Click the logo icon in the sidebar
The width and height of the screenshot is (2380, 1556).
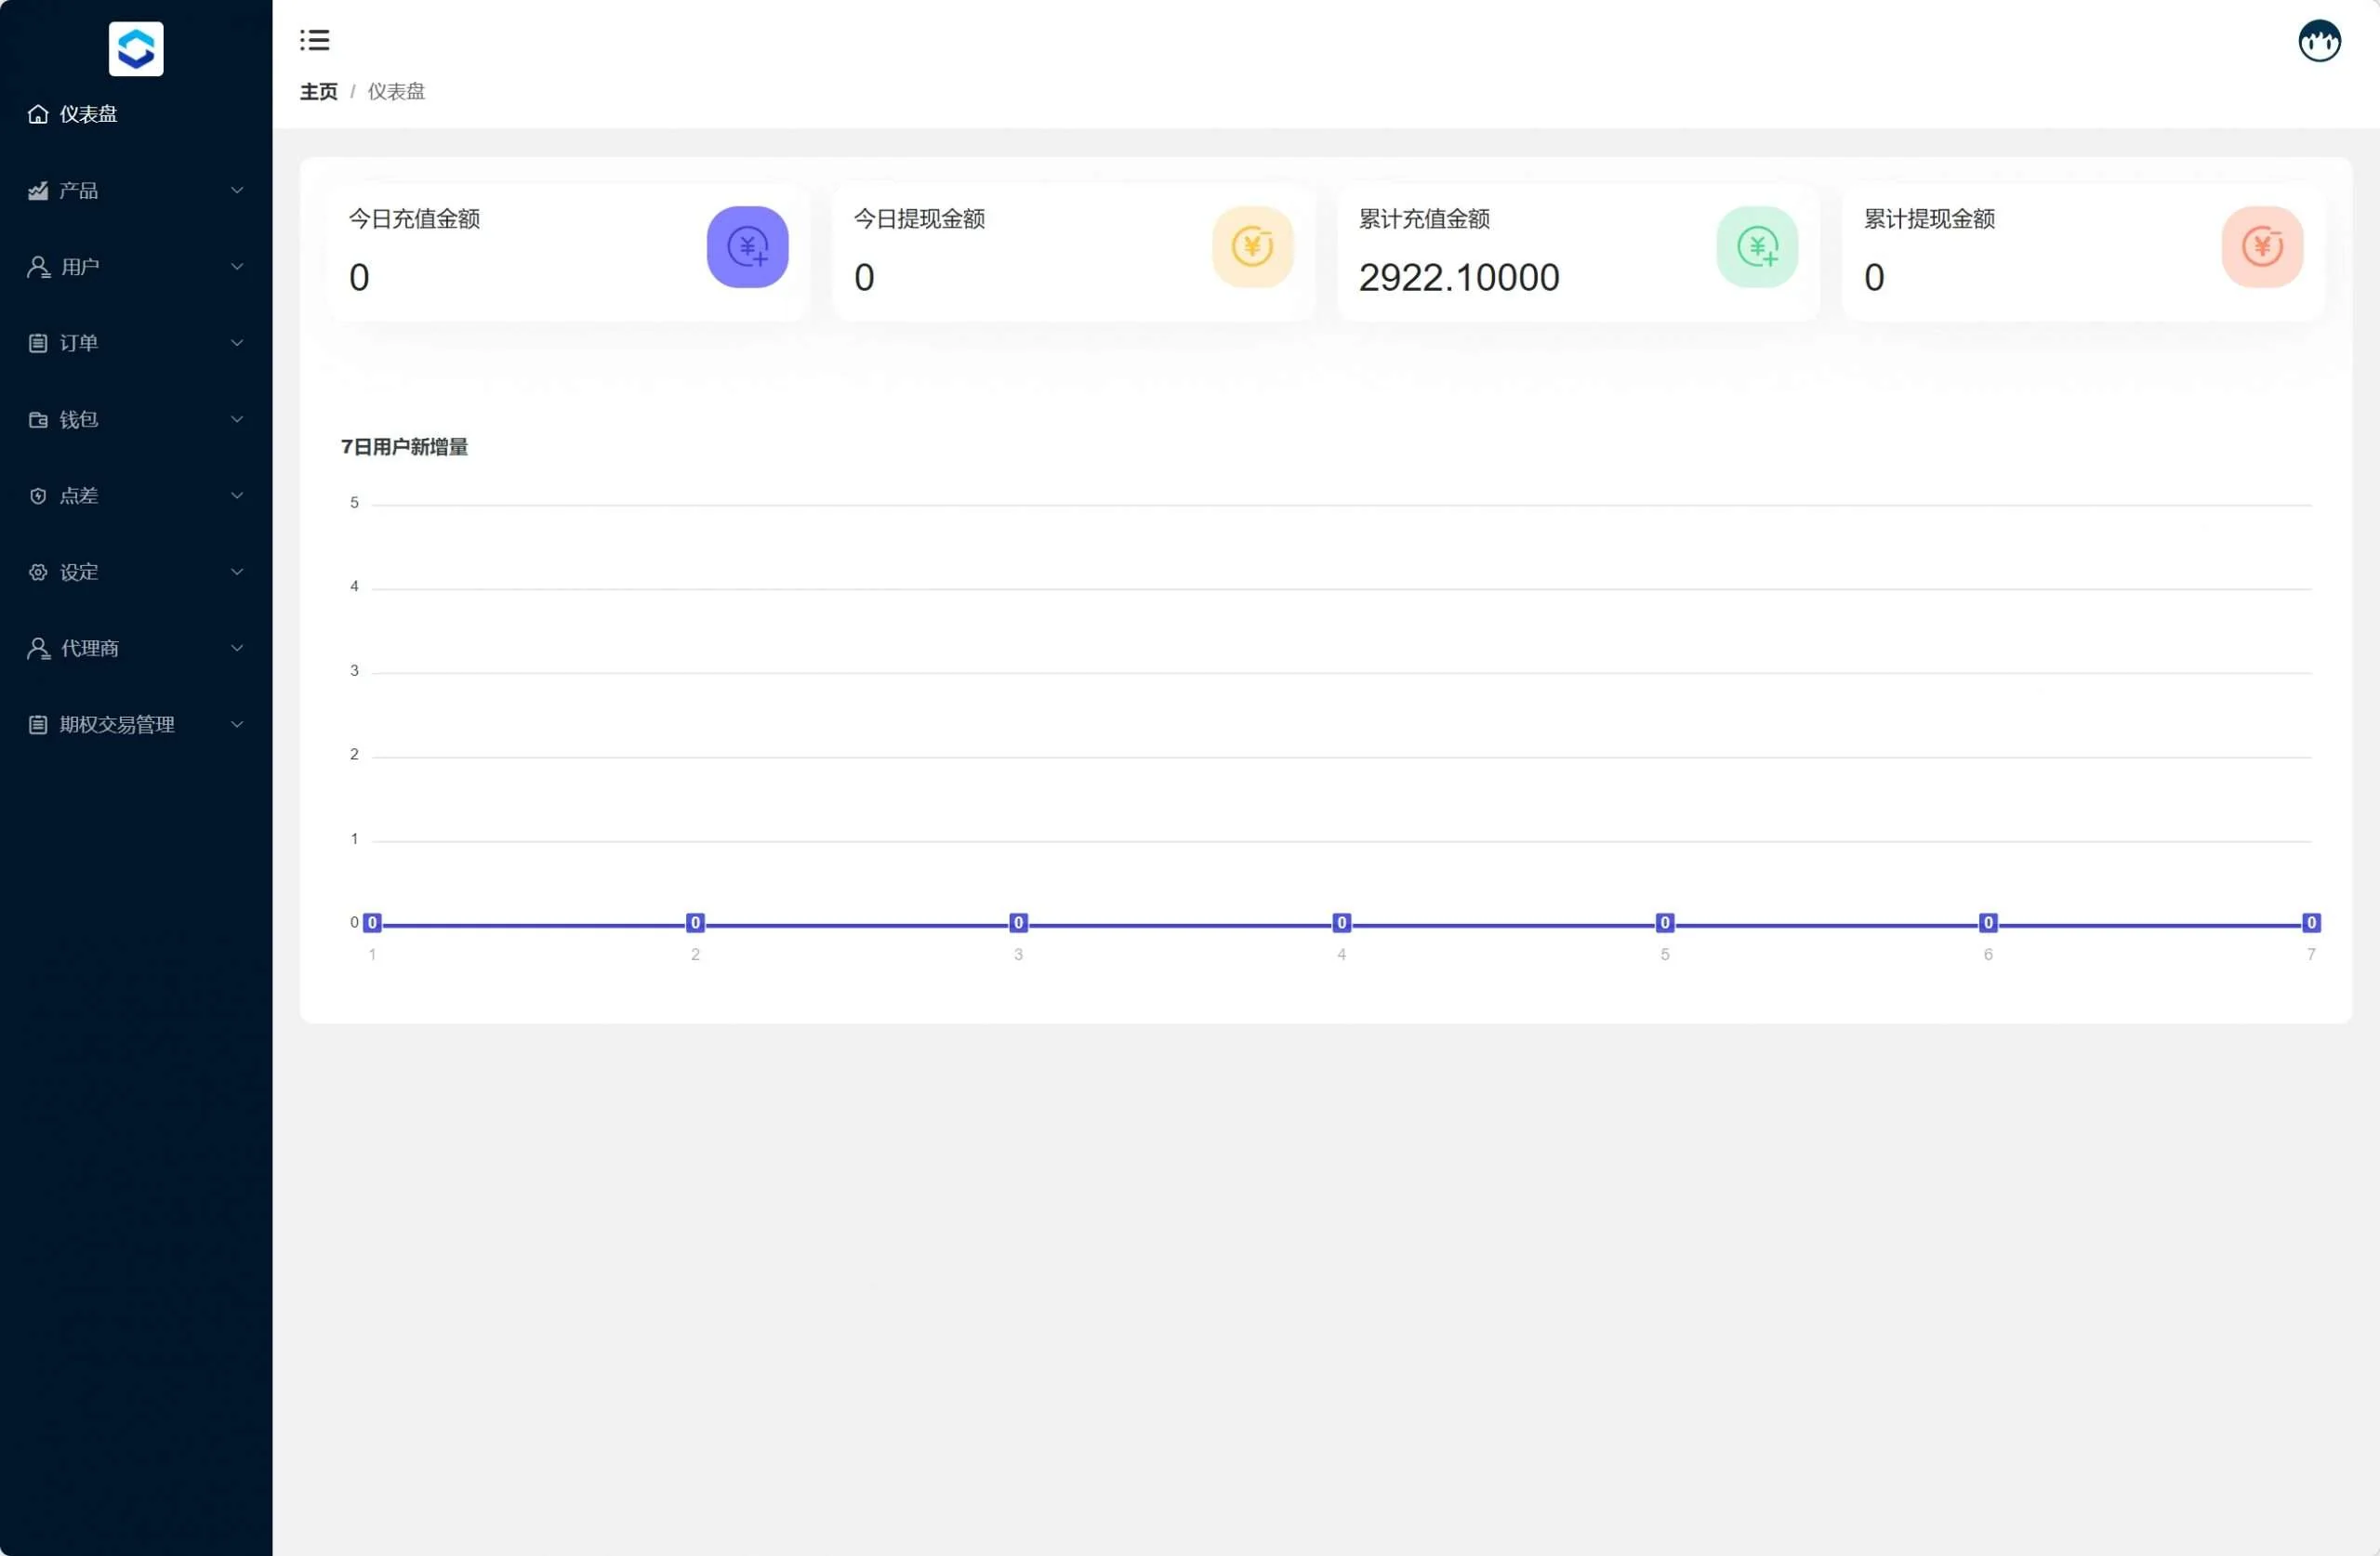tap(136, 48)
